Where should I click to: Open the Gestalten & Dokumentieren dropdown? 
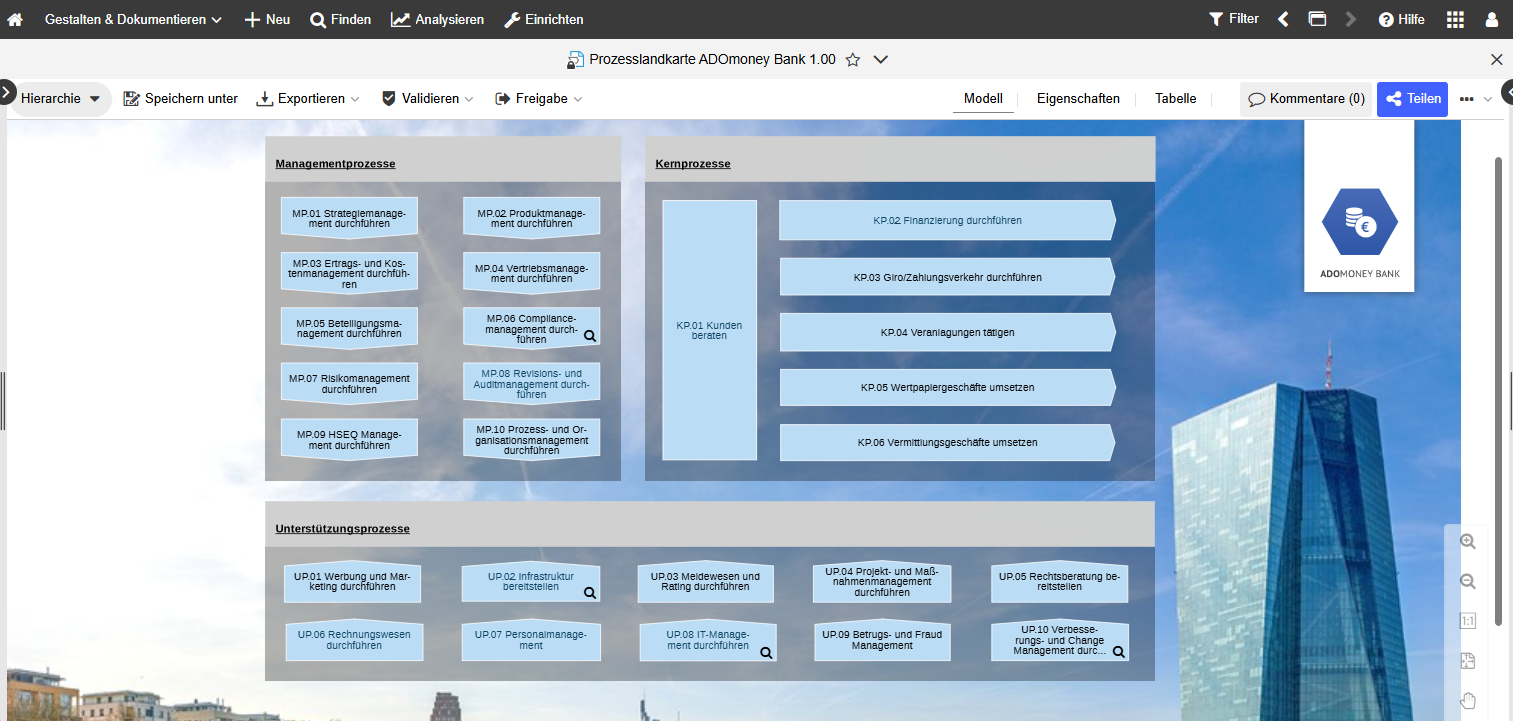133,19
